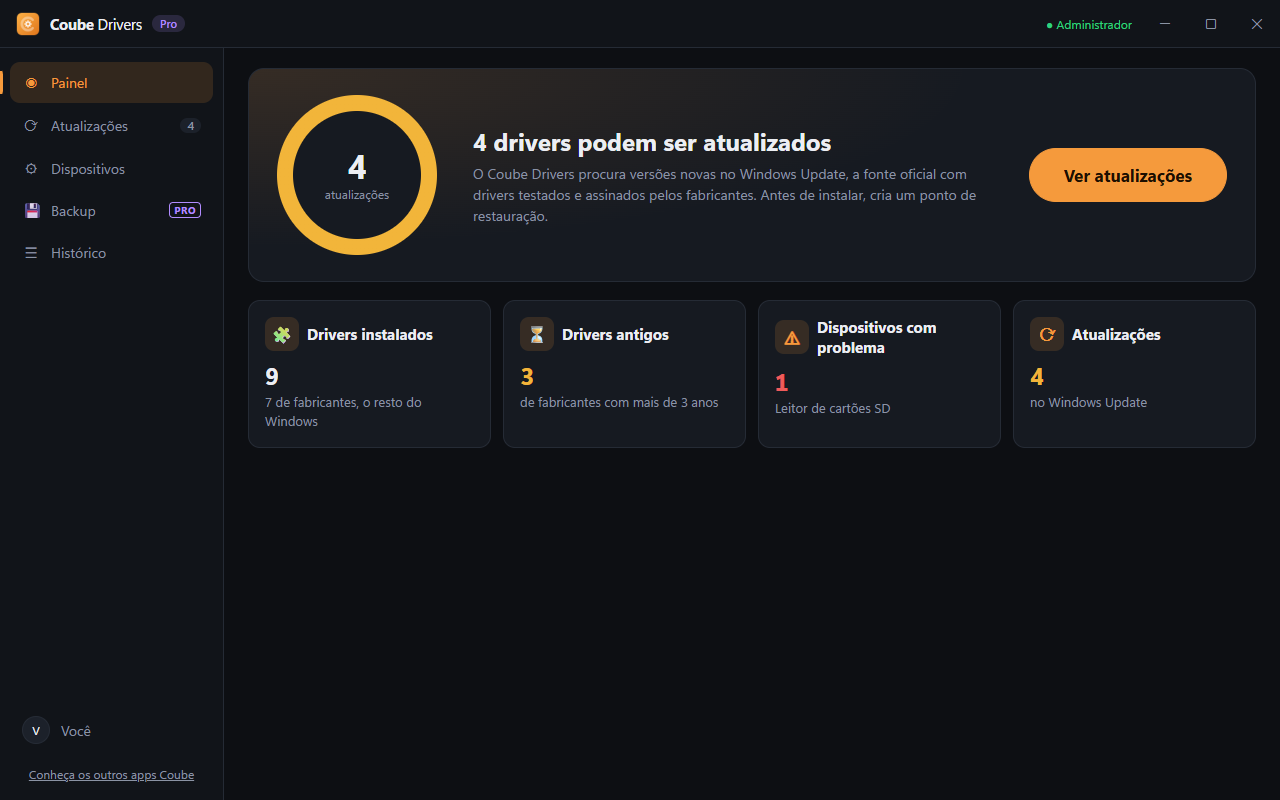Click the refresh icon on Atualizações card
Viewport: 1280px width, 800px height.
[x=1047, y=335]
